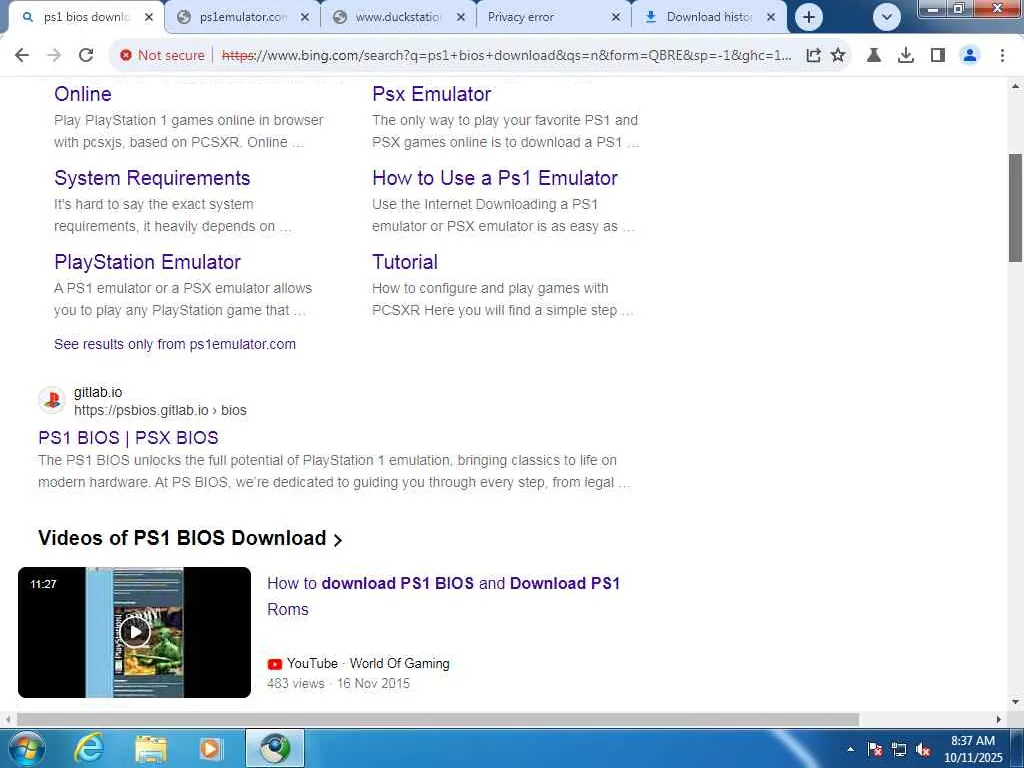Click the vertical scrollbar thumb
1024x768 pixels.
(x=1016, y=208)
